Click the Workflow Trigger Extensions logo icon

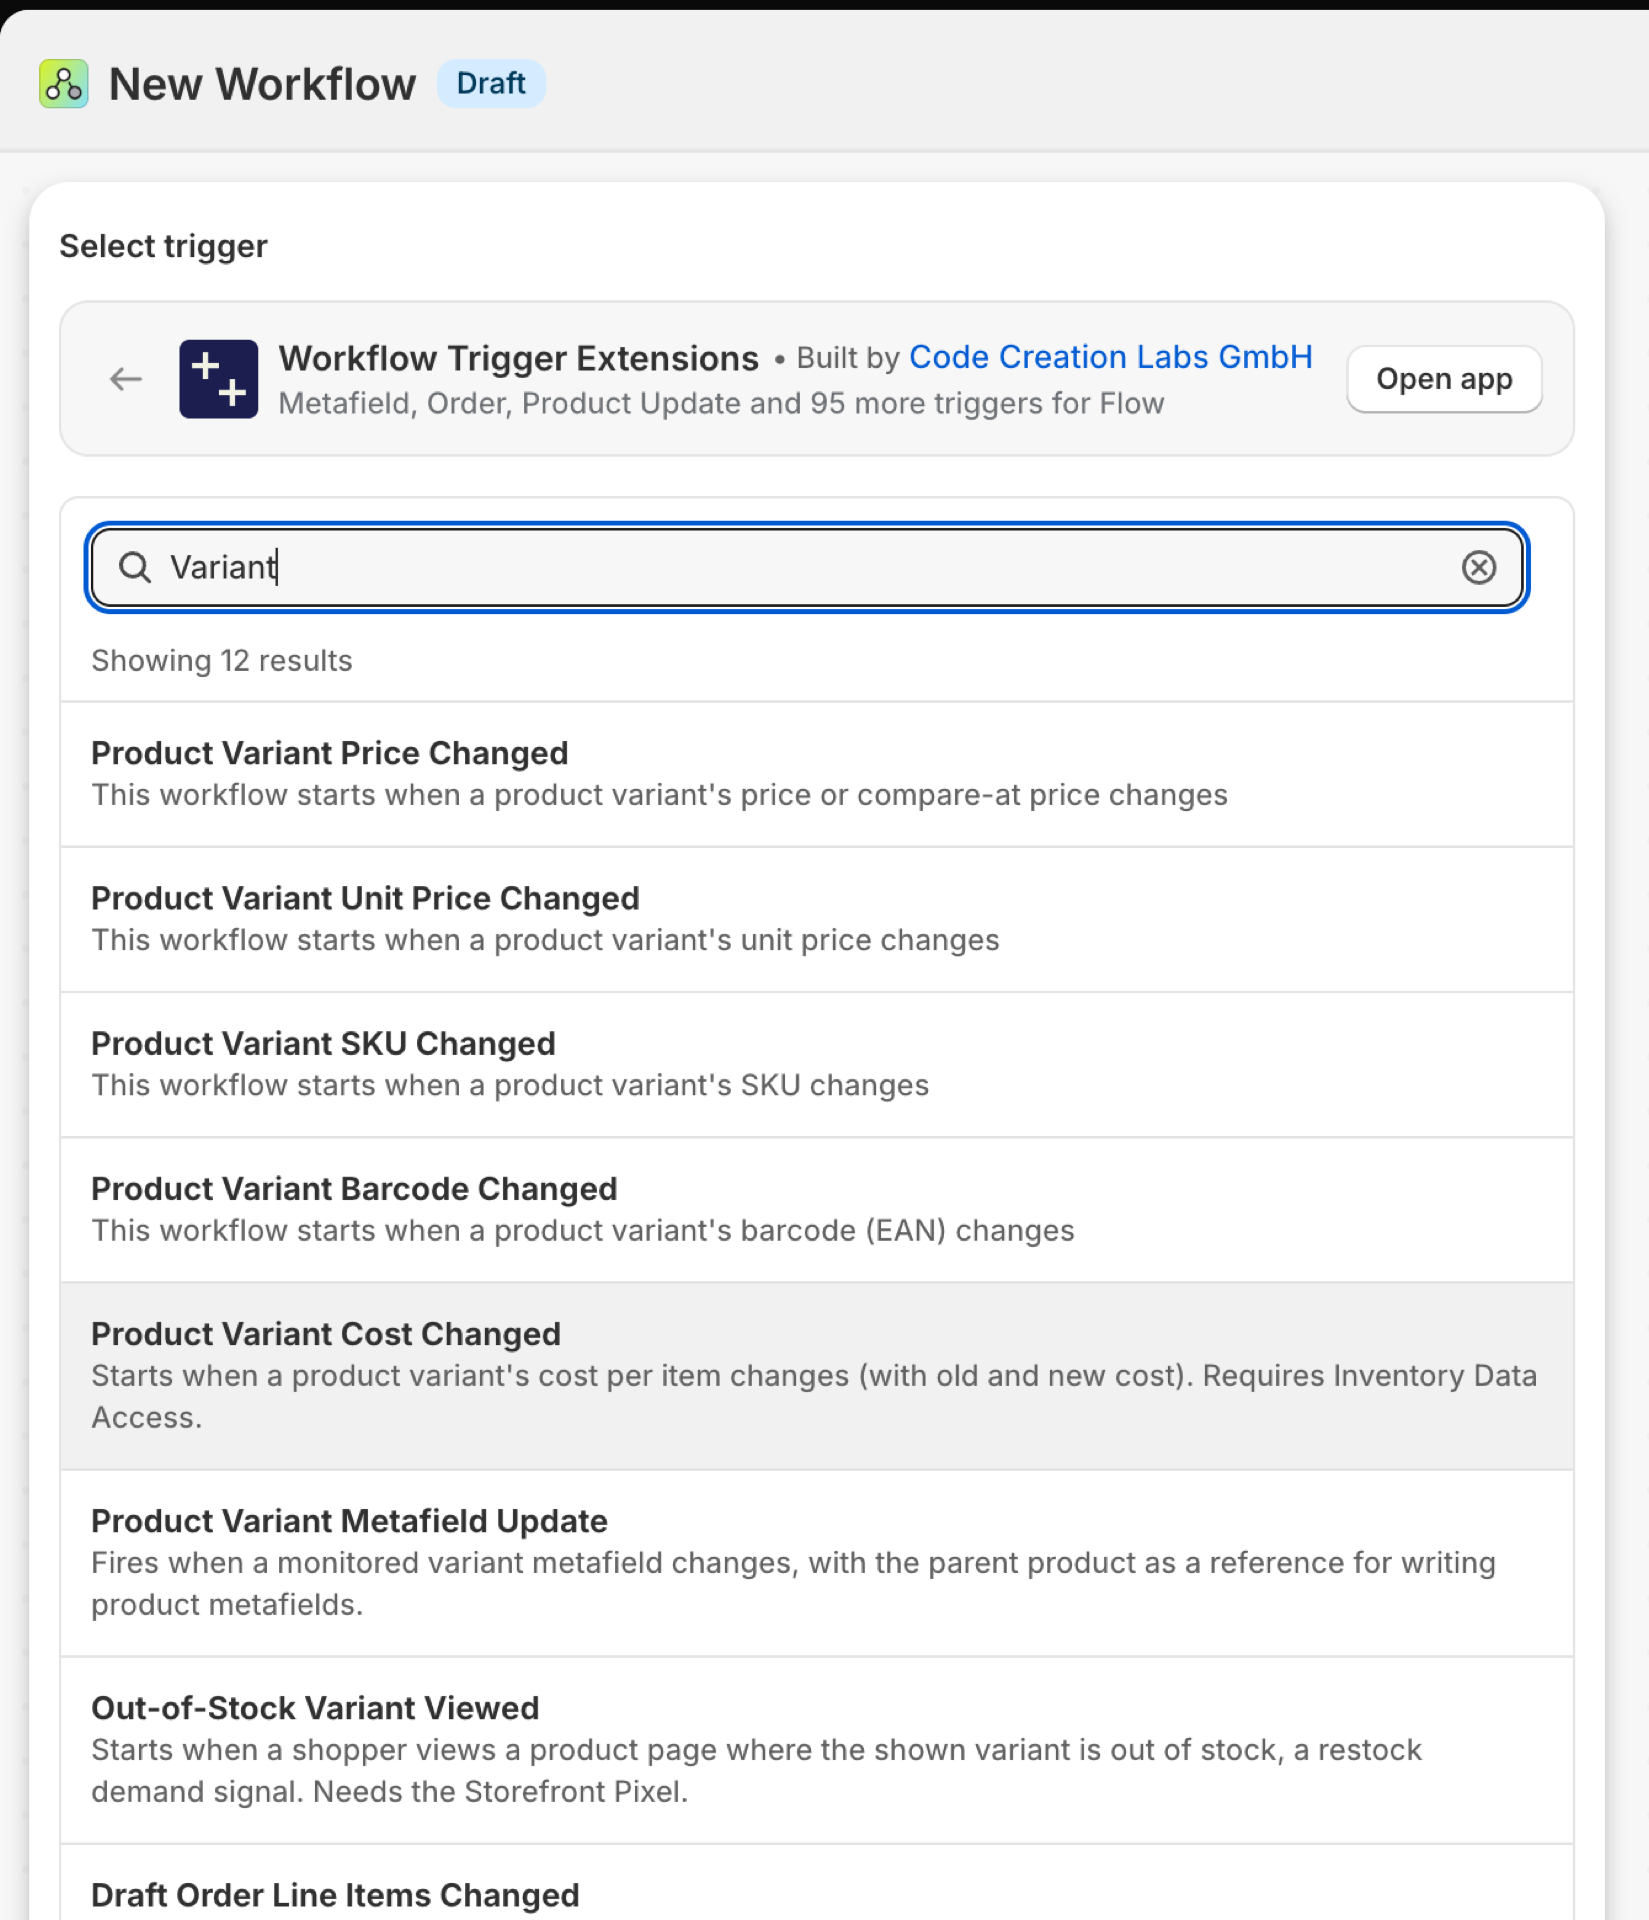218,379
